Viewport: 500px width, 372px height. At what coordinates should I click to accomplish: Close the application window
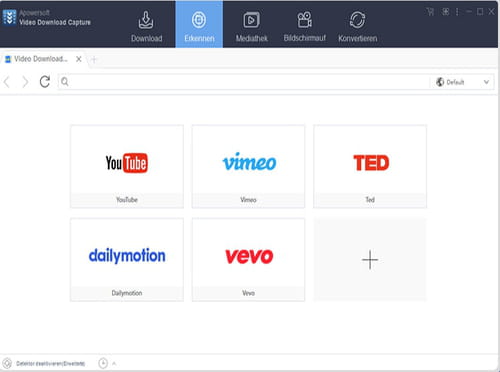[x=491, y=12]
